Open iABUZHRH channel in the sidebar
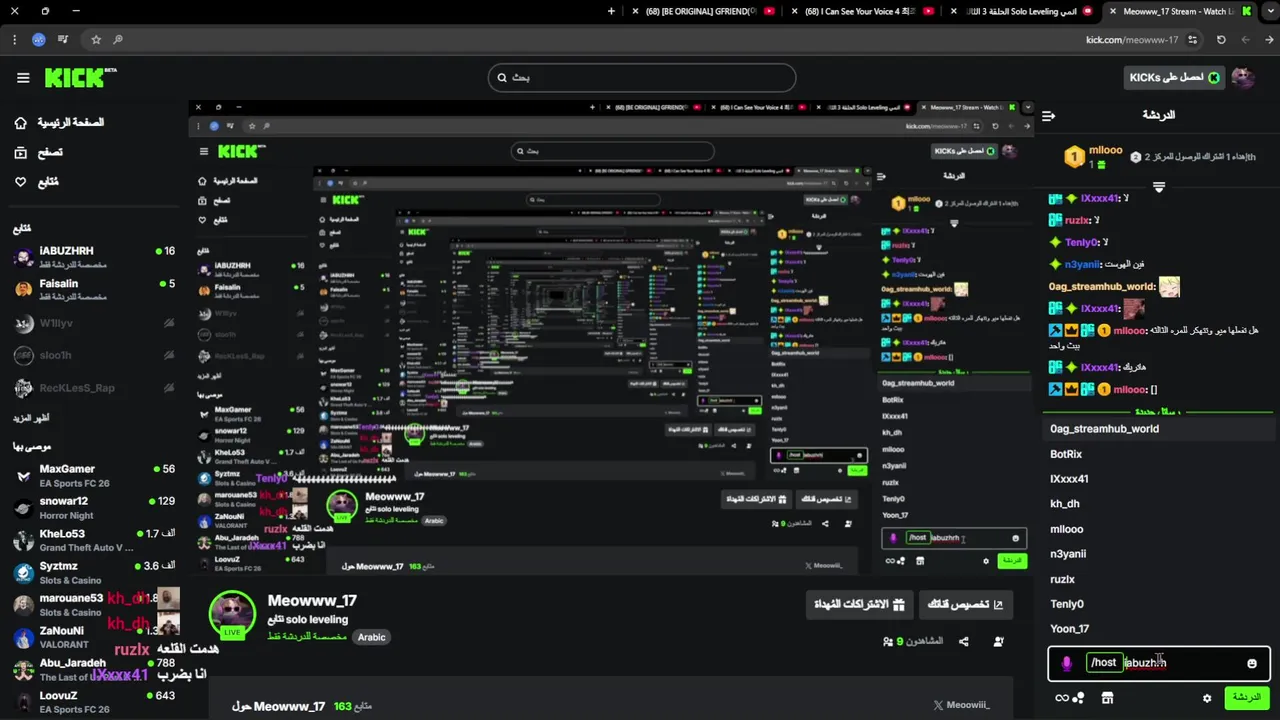Image resolution: width=1280 pixels, height=720 pixels. coord(94,257)
